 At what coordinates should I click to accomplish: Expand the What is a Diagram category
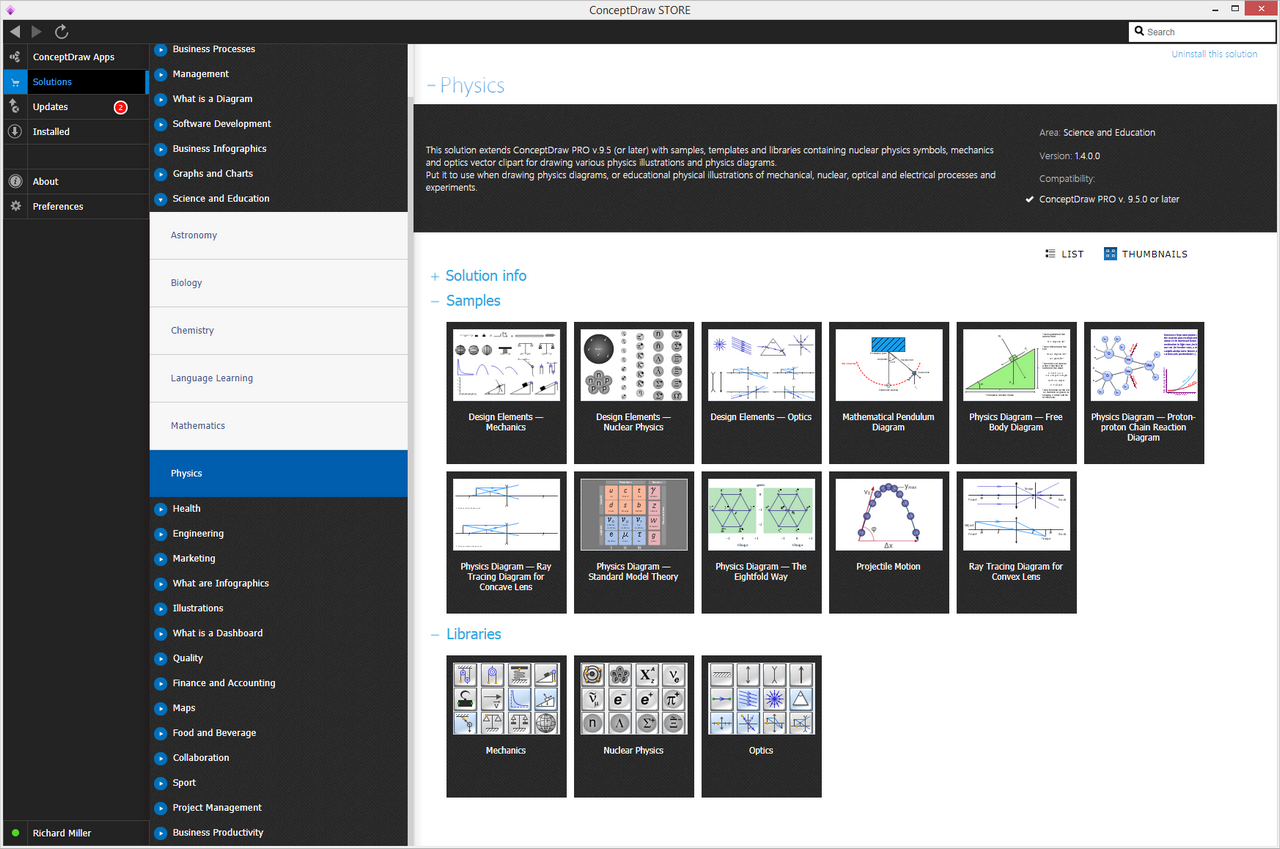(x=161, y=99)
